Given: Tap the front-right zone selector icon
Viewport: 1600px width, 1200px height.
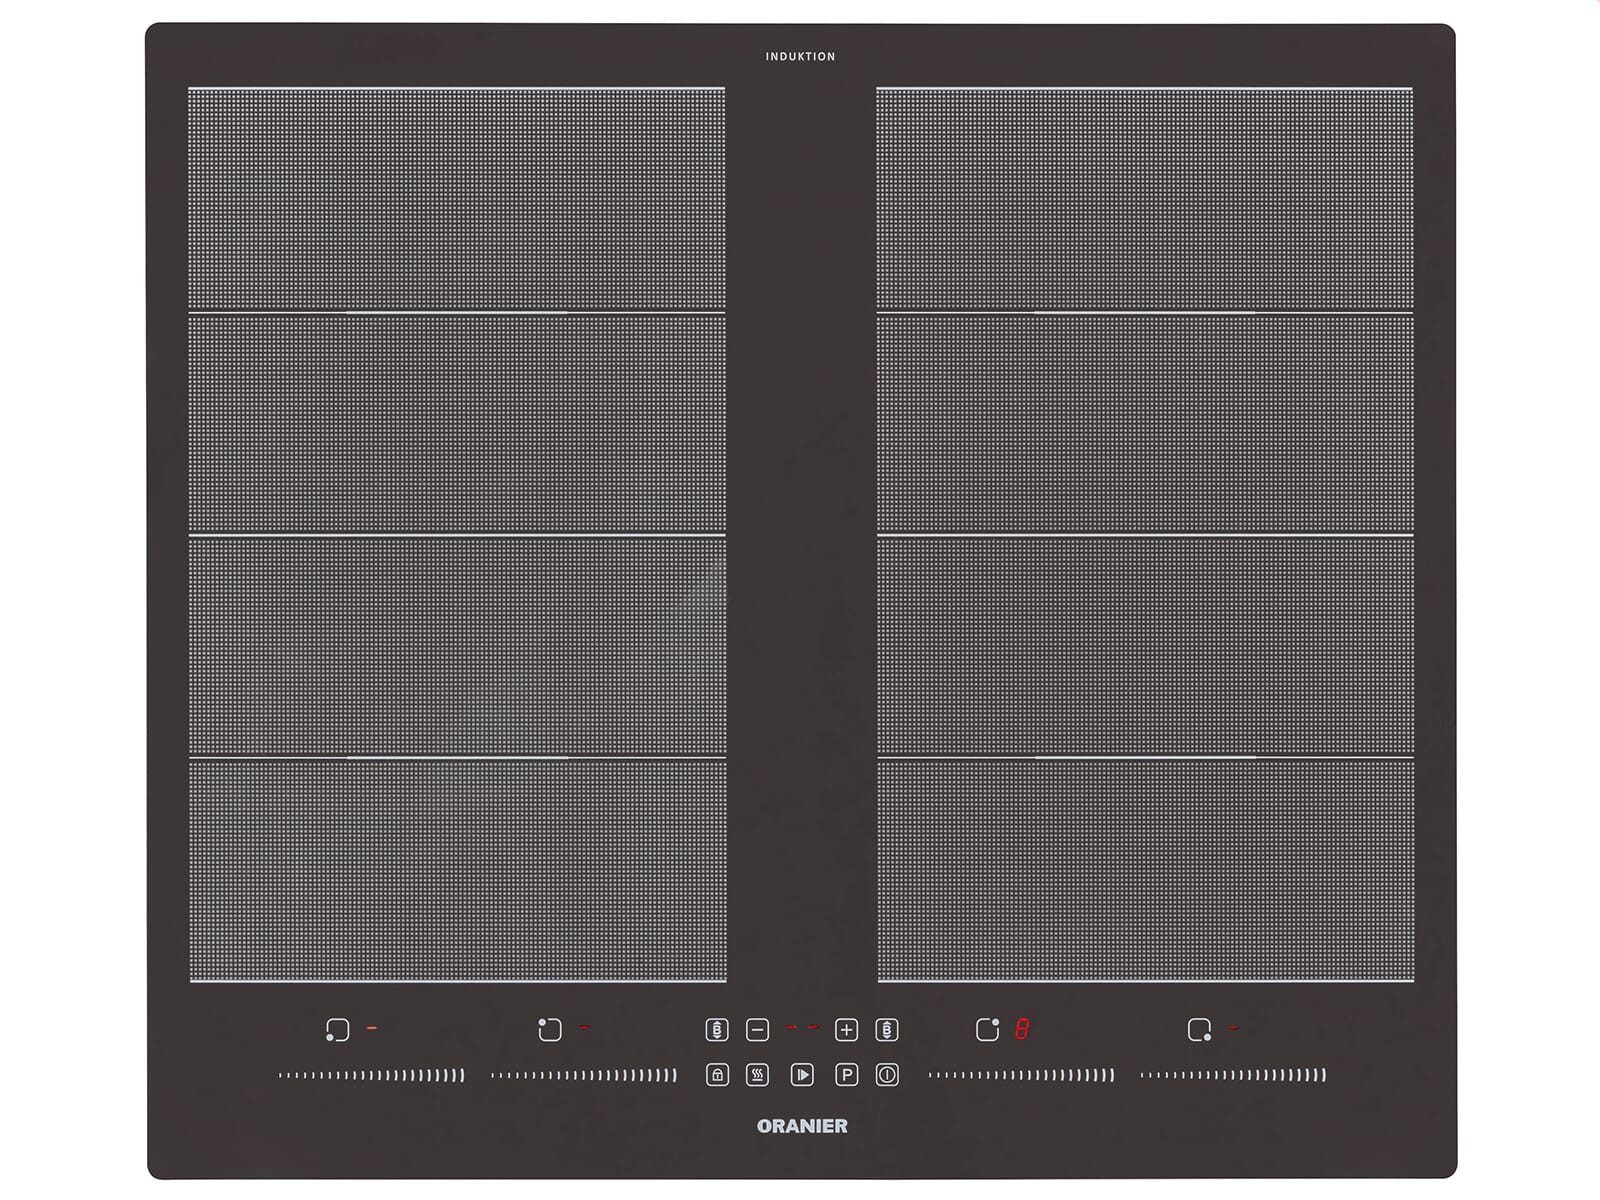Looking at the screenshot, I should point(1199,1030).
